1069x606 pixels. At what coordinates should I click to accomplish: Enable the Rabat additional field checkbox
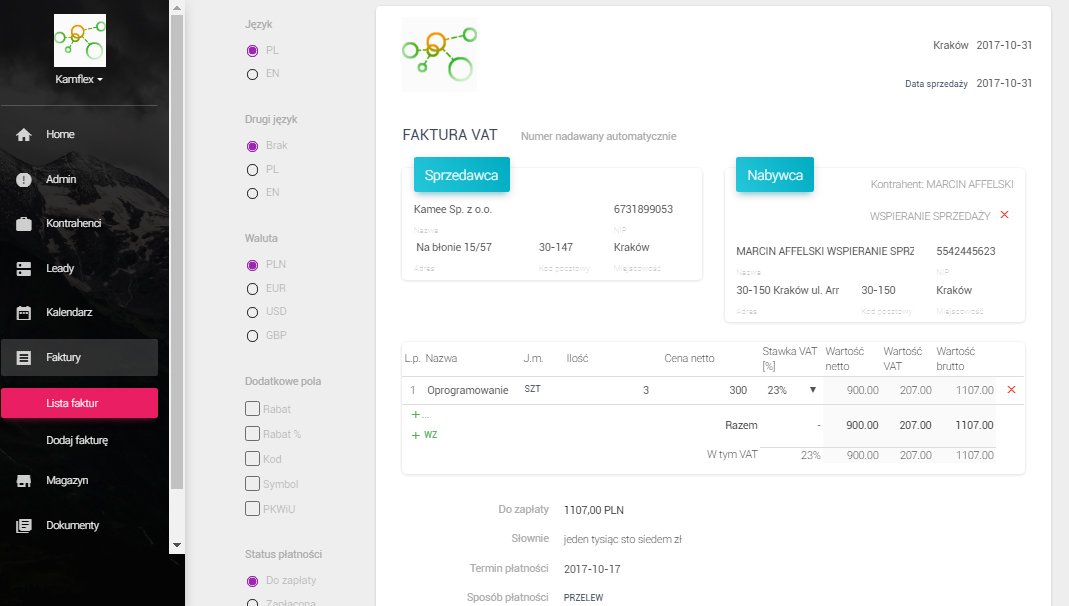tap(252, 409)
